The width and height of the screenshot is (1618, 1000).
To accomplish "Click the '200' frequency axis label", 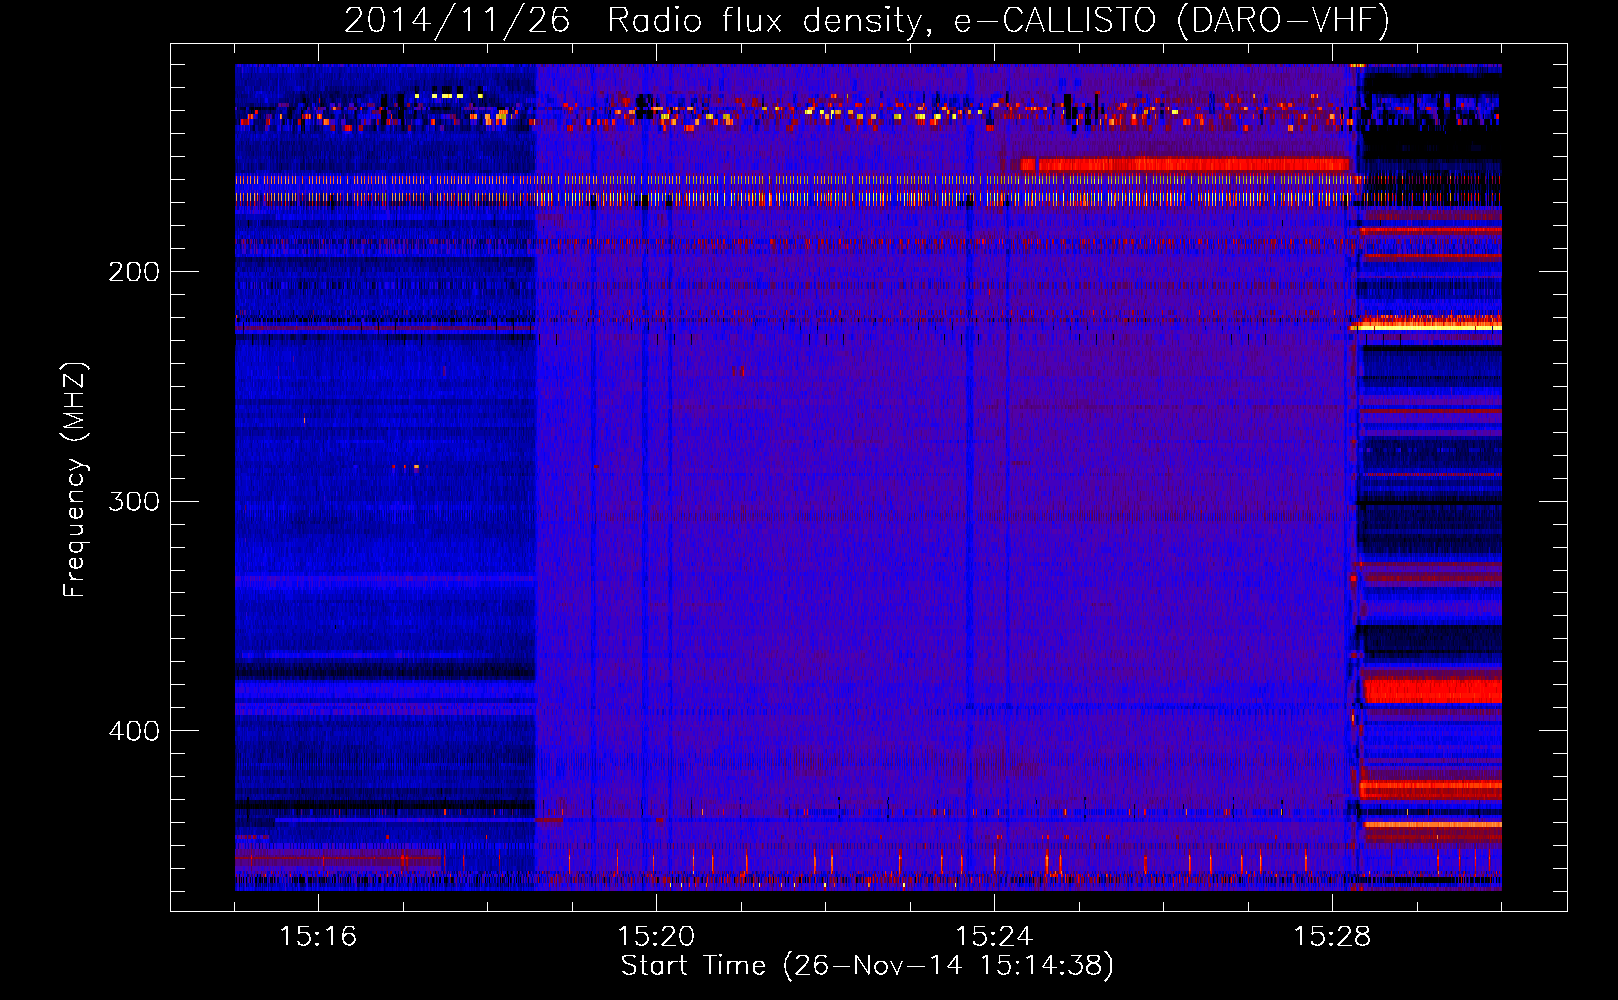I will pos(134,271).
